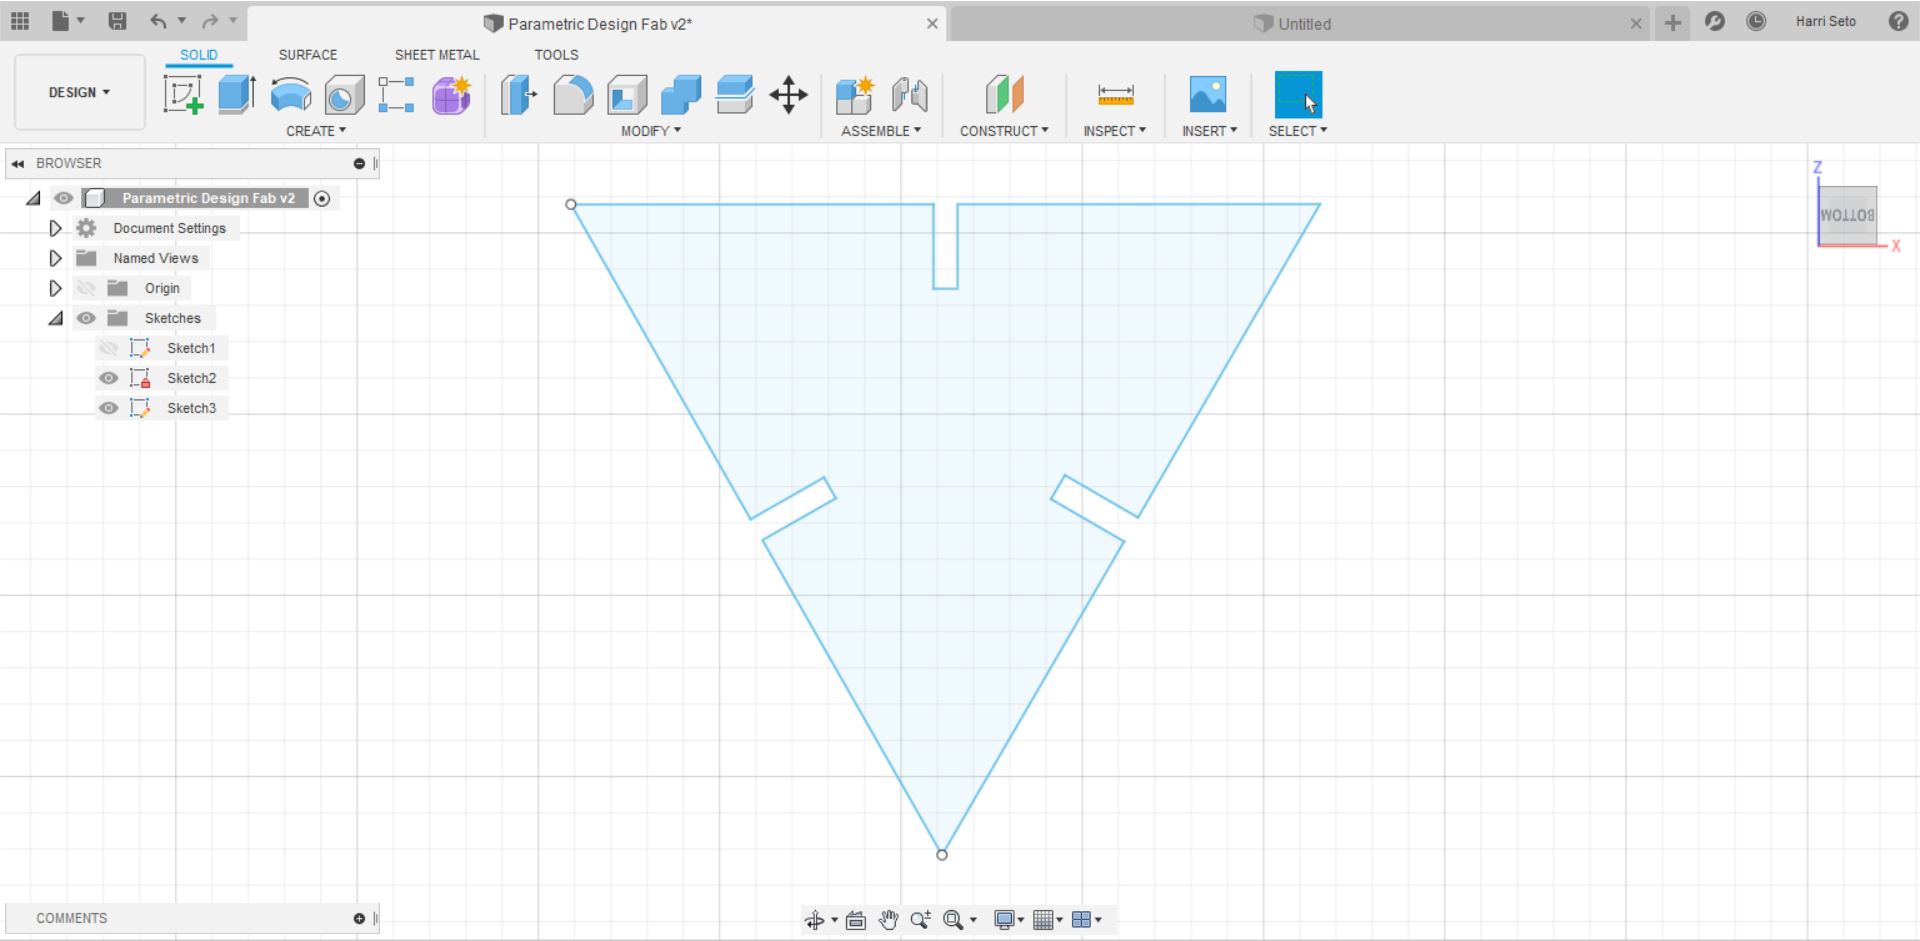The image size is (1920, 941).
Task: Hide the Sketches folder
Action: click(86, 318)
